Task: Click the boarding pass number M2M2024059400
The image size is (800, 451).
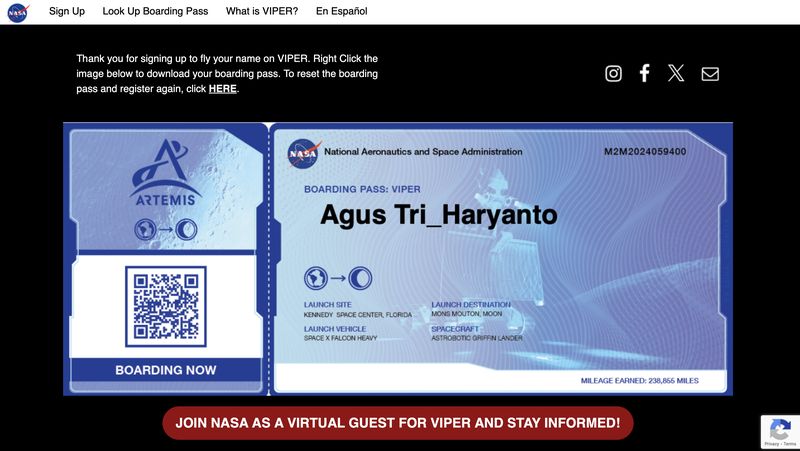Action: point(645,152)
